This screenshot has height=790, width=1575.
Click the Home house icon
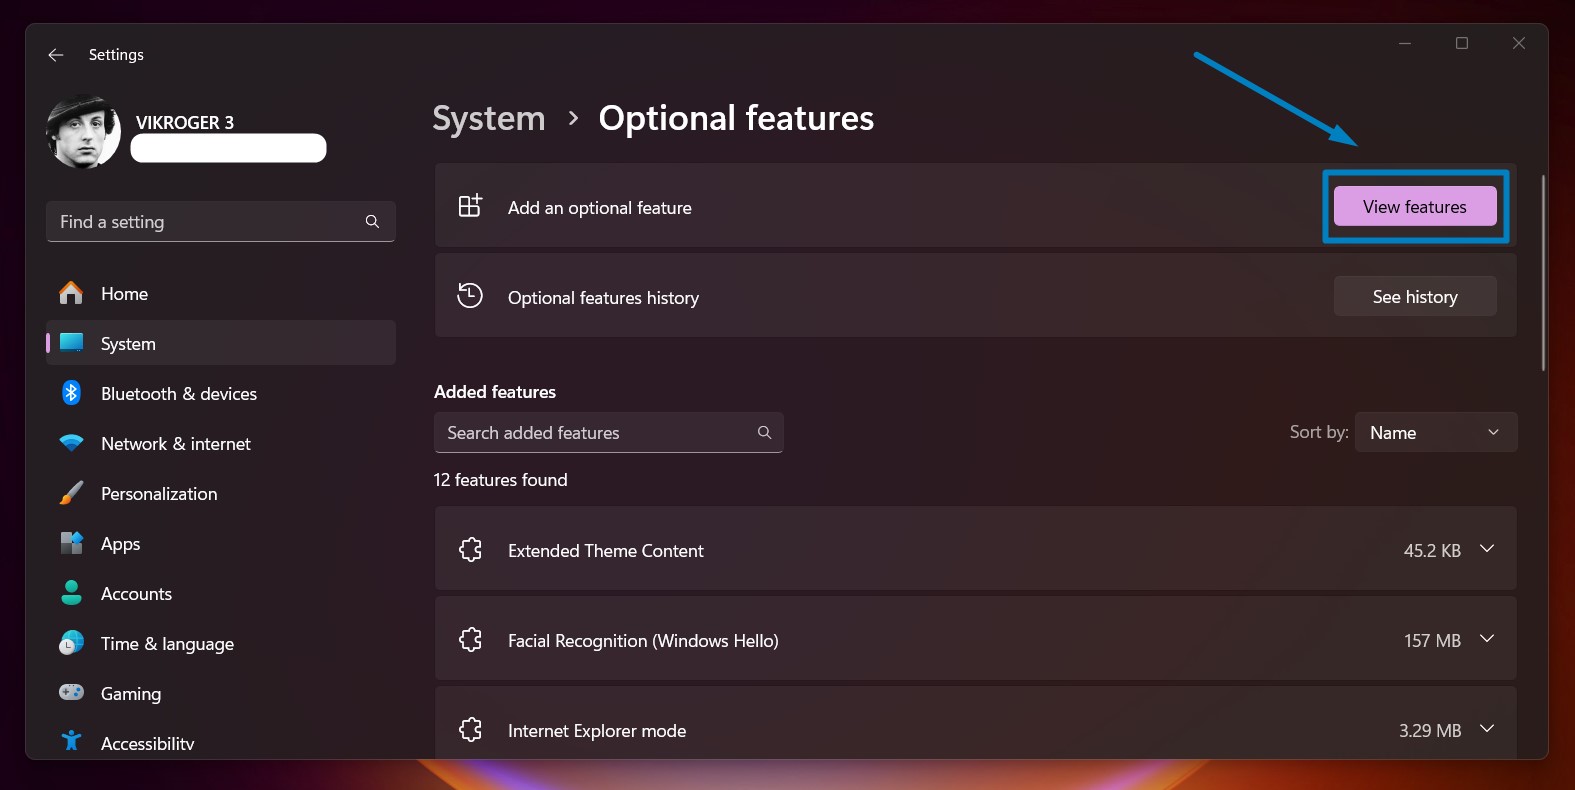coord(71,293)
